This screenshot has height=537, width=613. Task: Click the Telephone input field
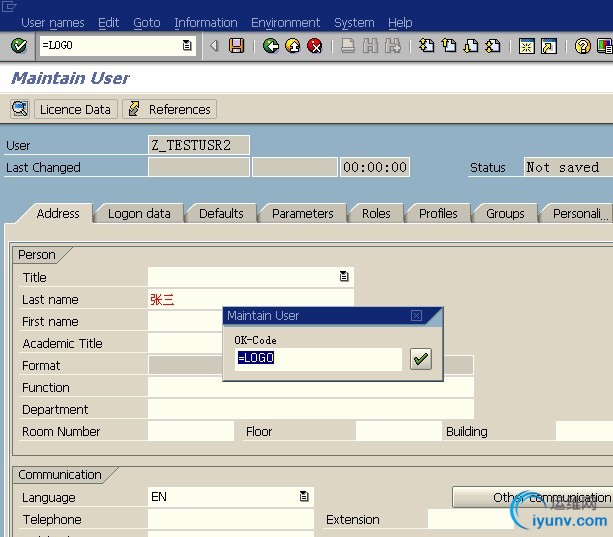[x=231, y=519]
